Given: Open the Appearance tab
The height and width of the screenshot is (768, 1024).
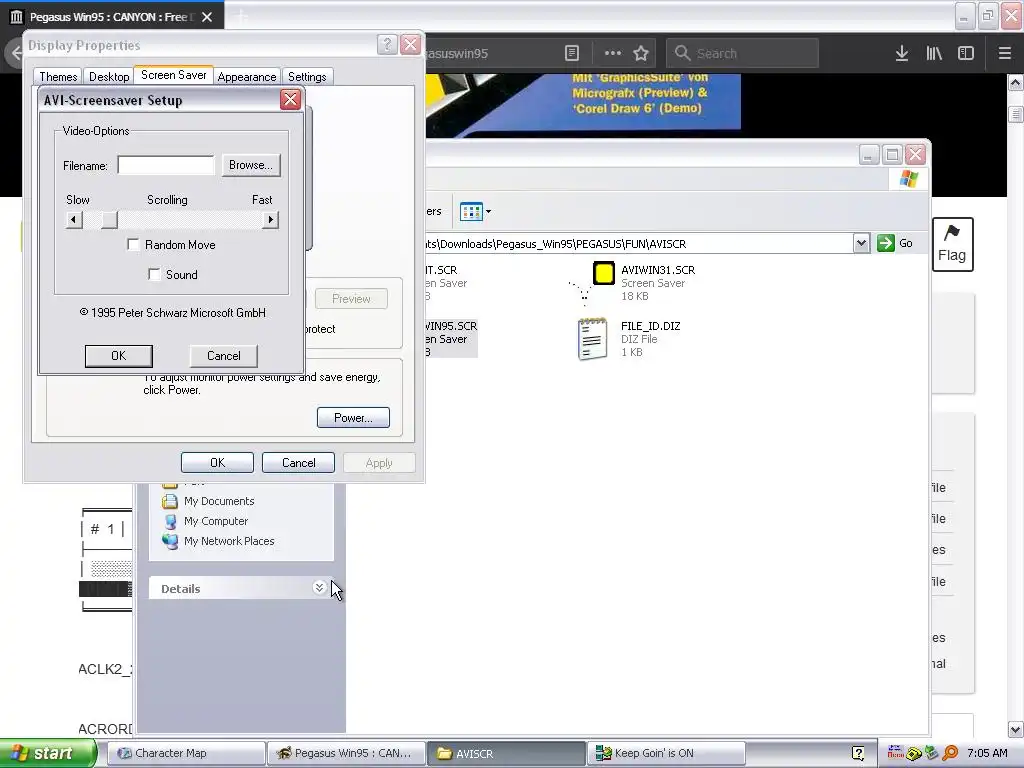Looking at the screenshot, I should pos(247,76).
